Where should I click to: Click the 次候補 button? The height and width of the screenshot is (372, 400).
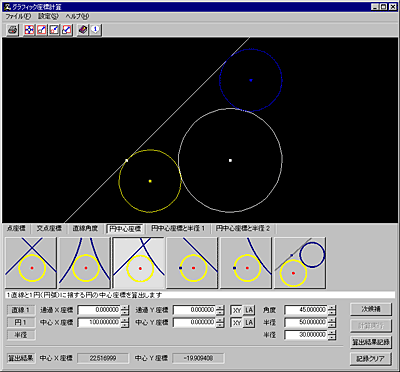tap(371, 309)
